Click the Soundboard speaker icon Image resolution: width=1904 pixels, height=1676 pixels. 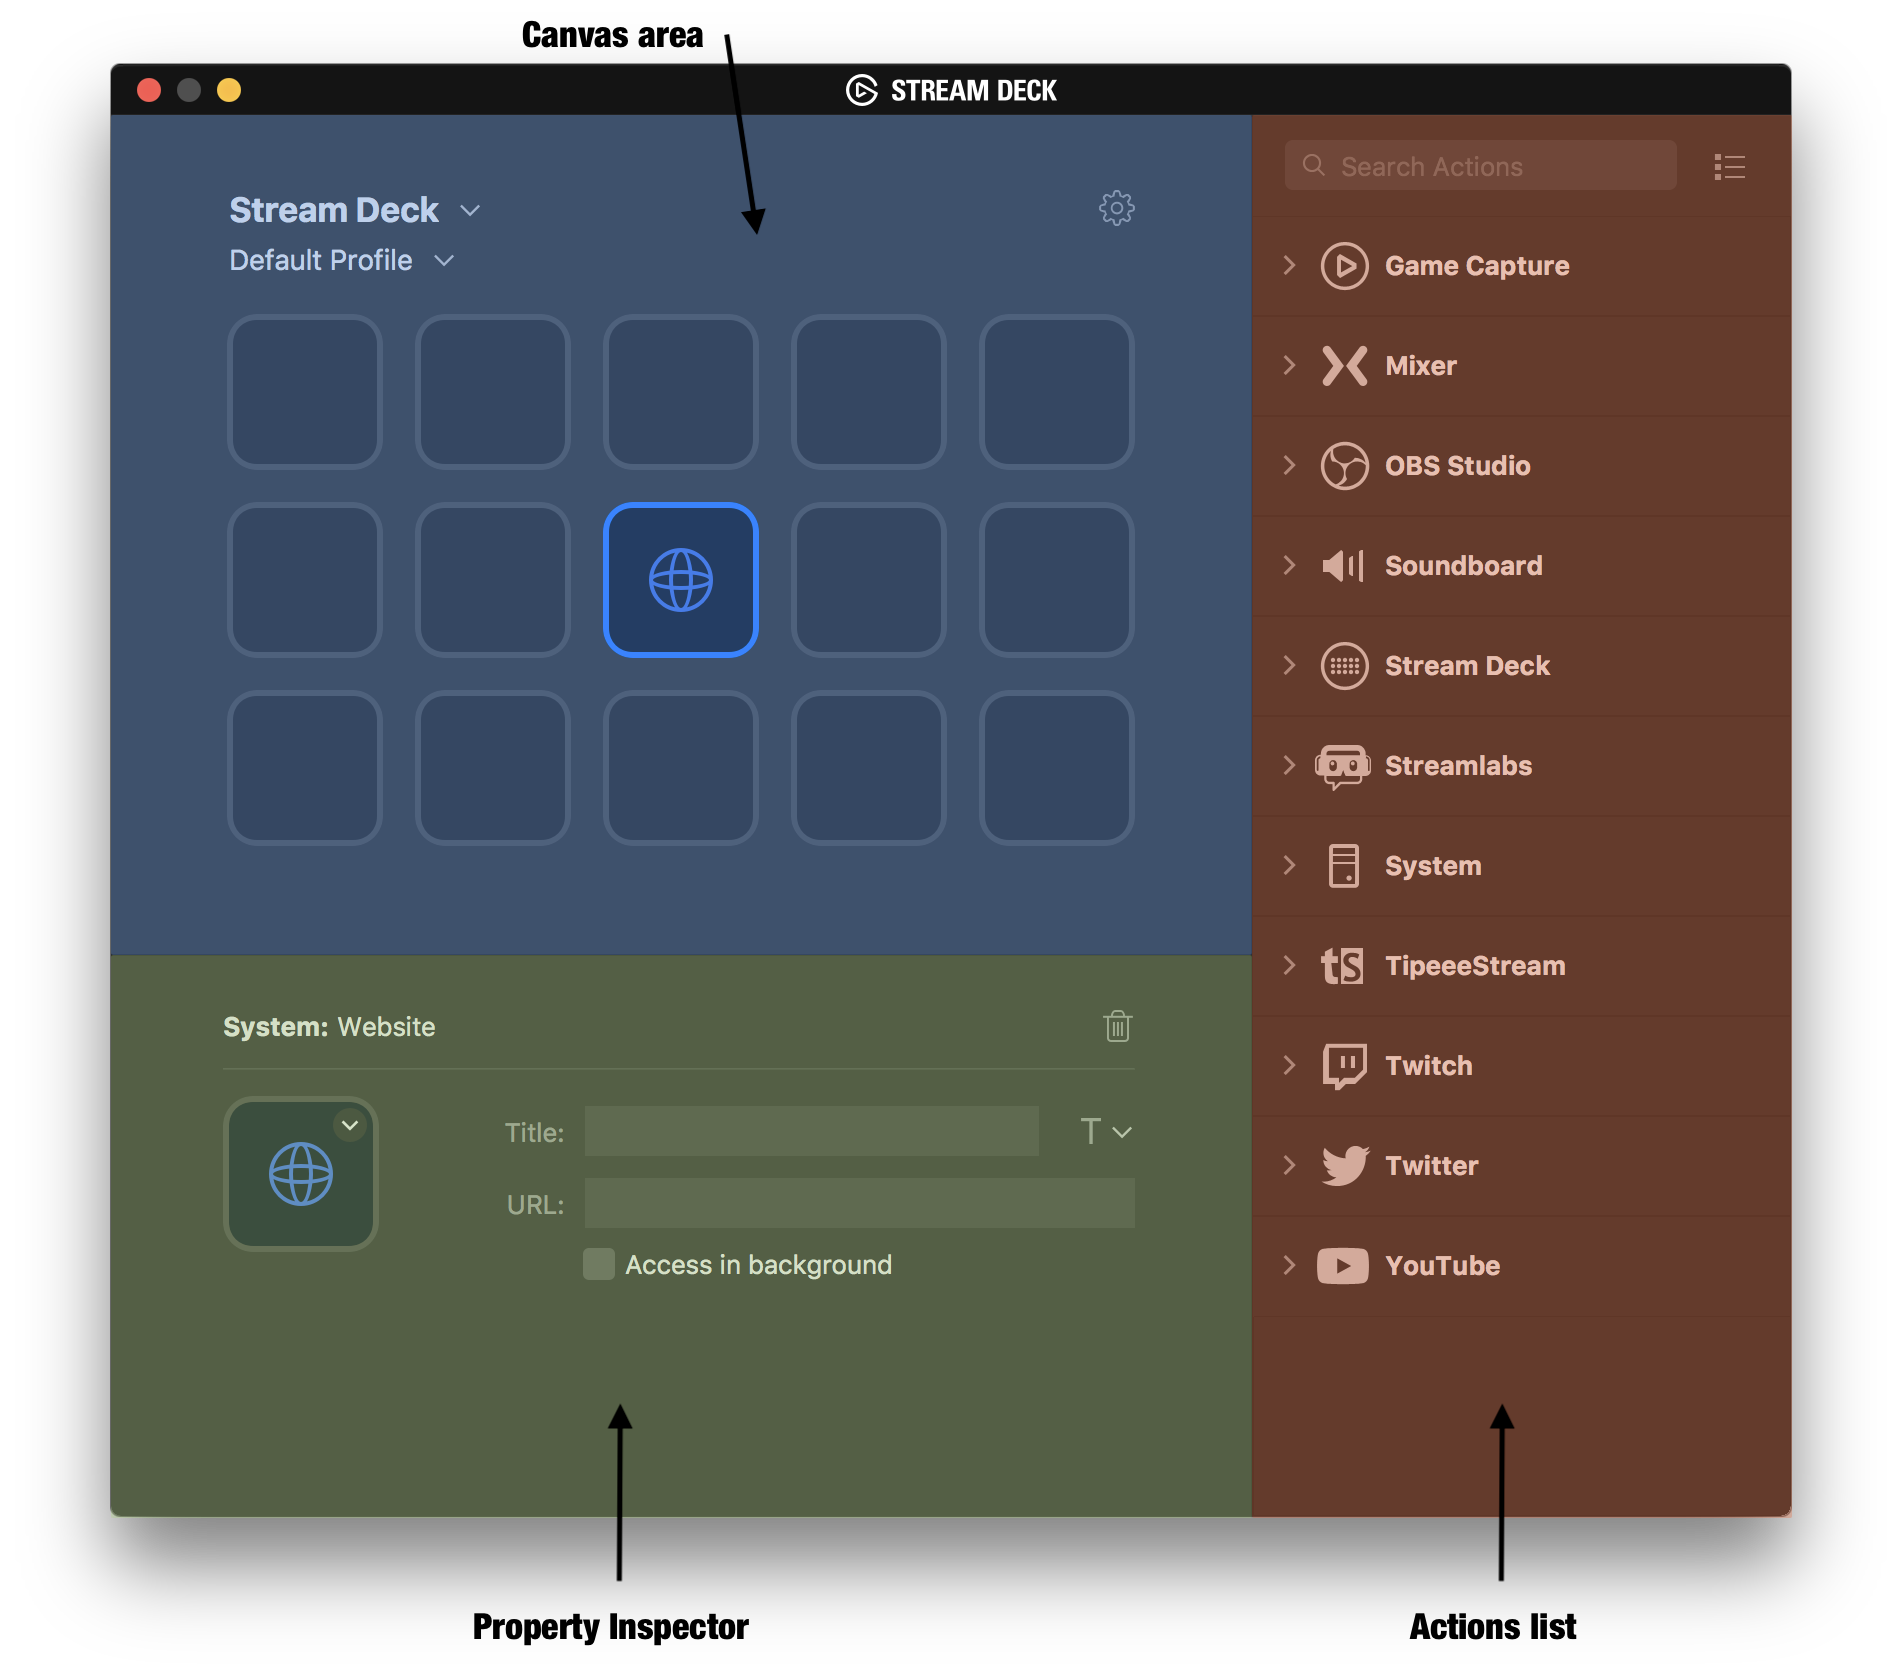[1342, 566]
